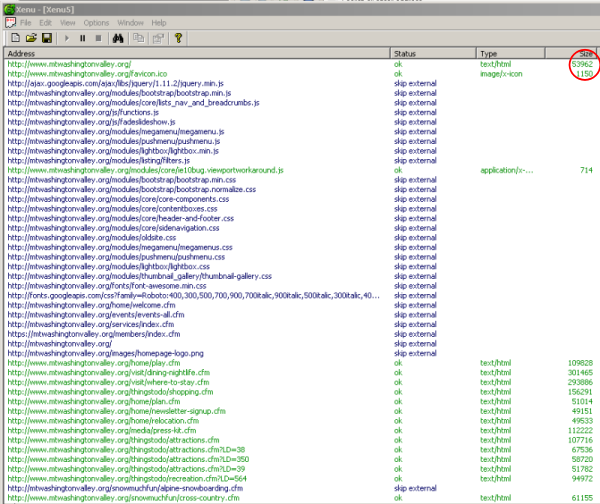Select the visit/dining-nightlife.cfm row
The width and height of the screenshot is (600, 504).
point(300,373)
